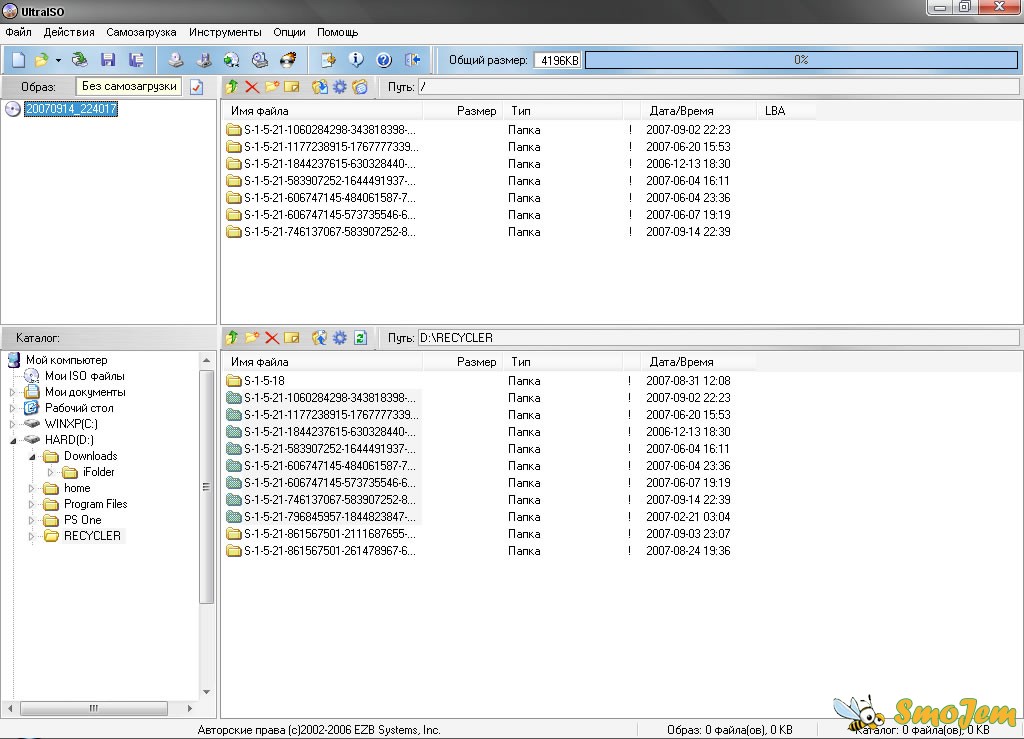Viewport: 1024px width, 739px height.
Task: Click red X delete in local catalog toolbar
Action: (272, 338)
